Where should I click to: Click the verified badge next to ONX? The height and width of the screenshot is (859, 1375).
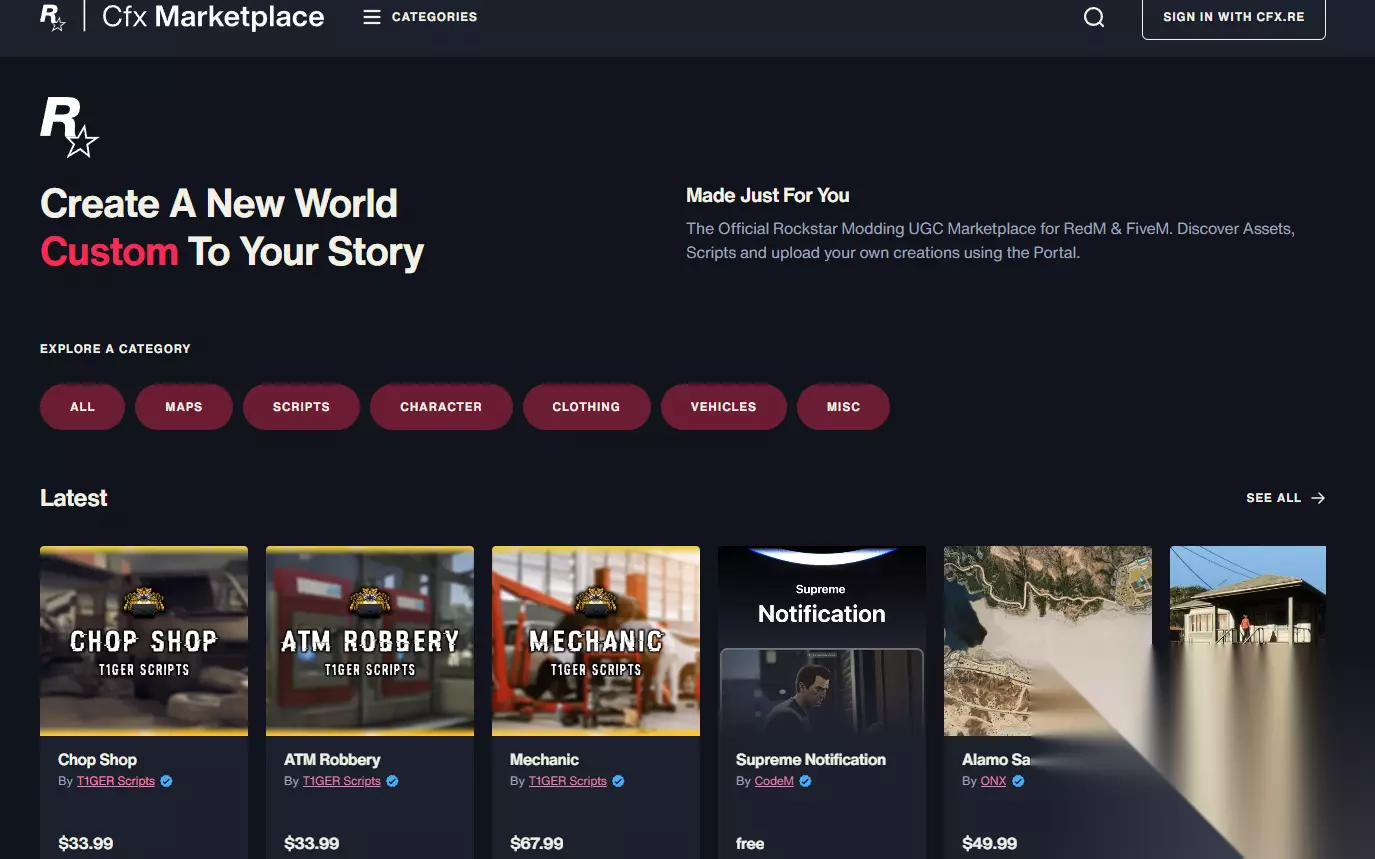[1018, 781]
